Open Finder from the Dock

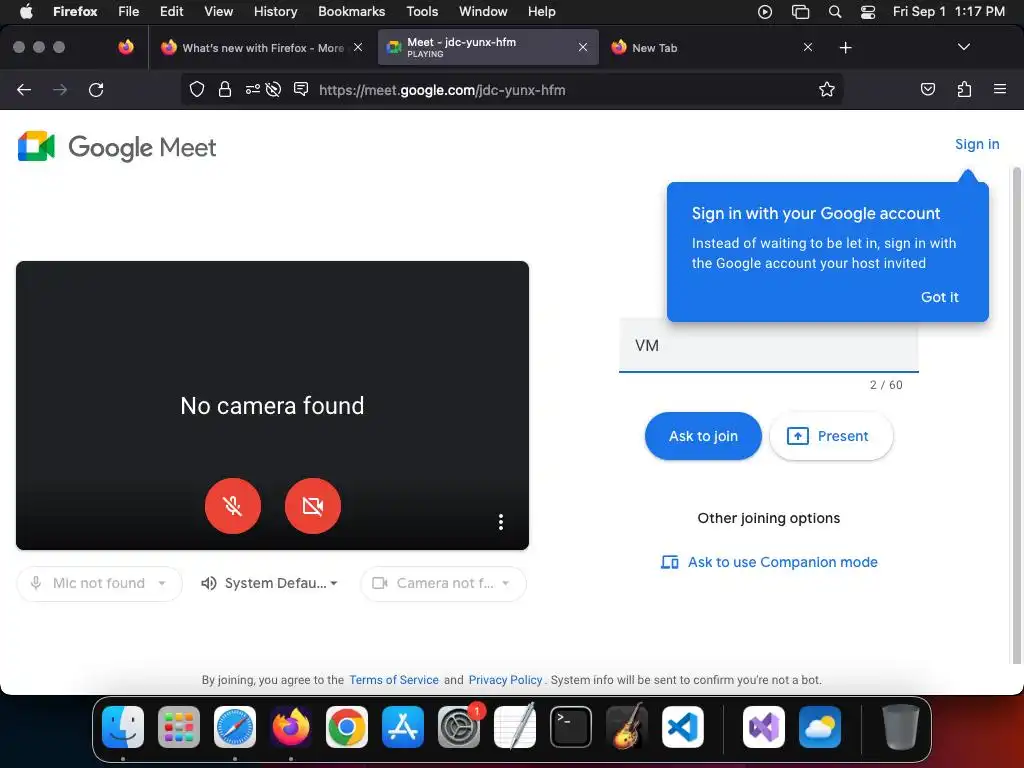coord(123,727)
